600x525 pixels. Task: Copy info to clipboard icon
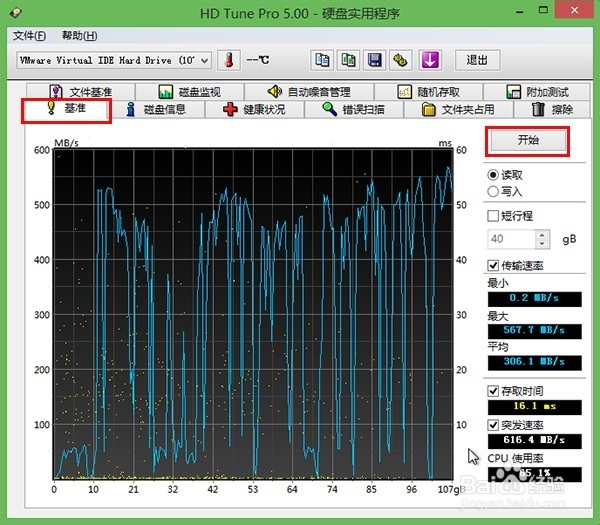(x=322, y=60)
